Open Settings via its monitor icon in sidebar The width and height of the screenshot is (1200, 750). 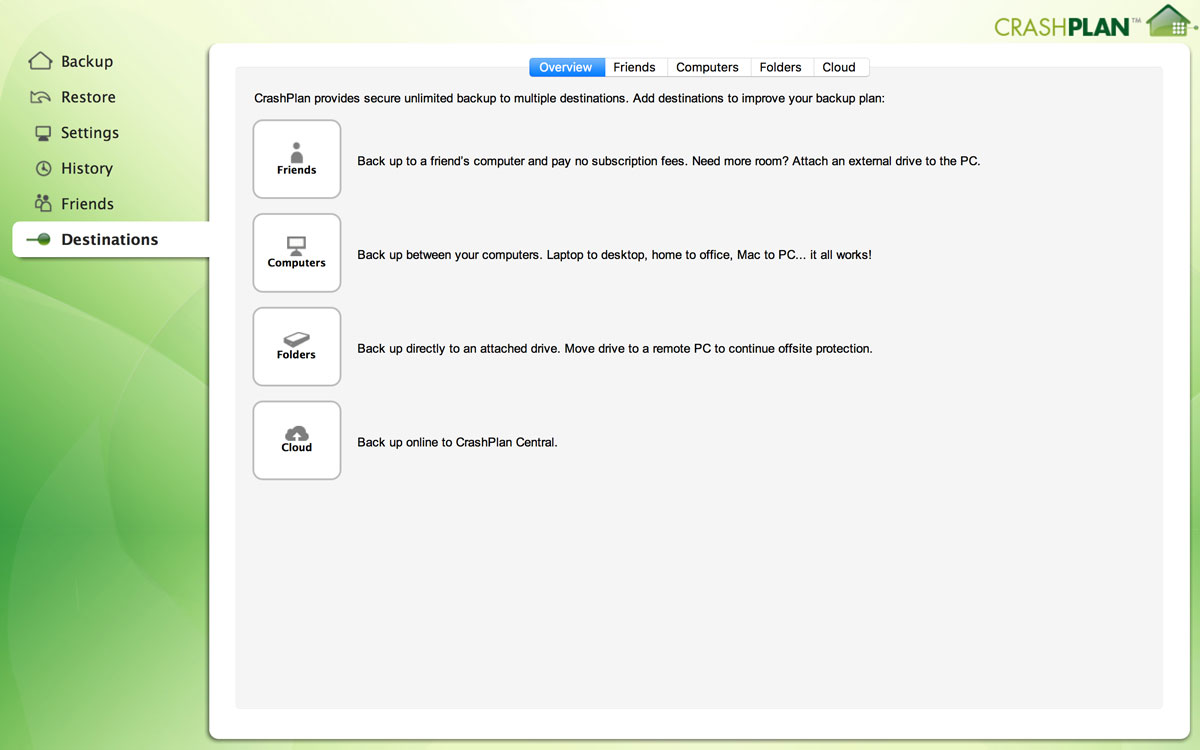coord(42,133)
